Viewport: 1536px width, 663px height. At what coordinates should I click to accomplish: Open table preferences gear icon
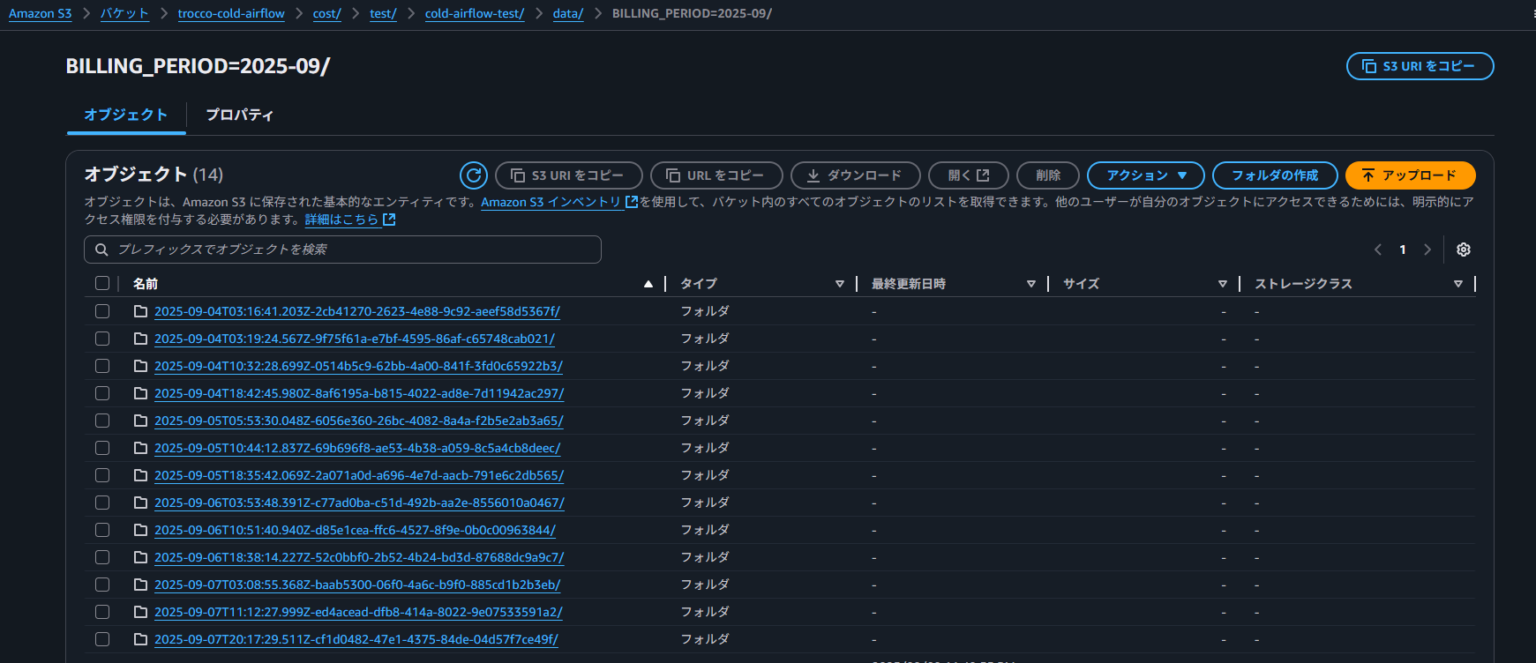pyautogui.click(x=1463, y=250)
